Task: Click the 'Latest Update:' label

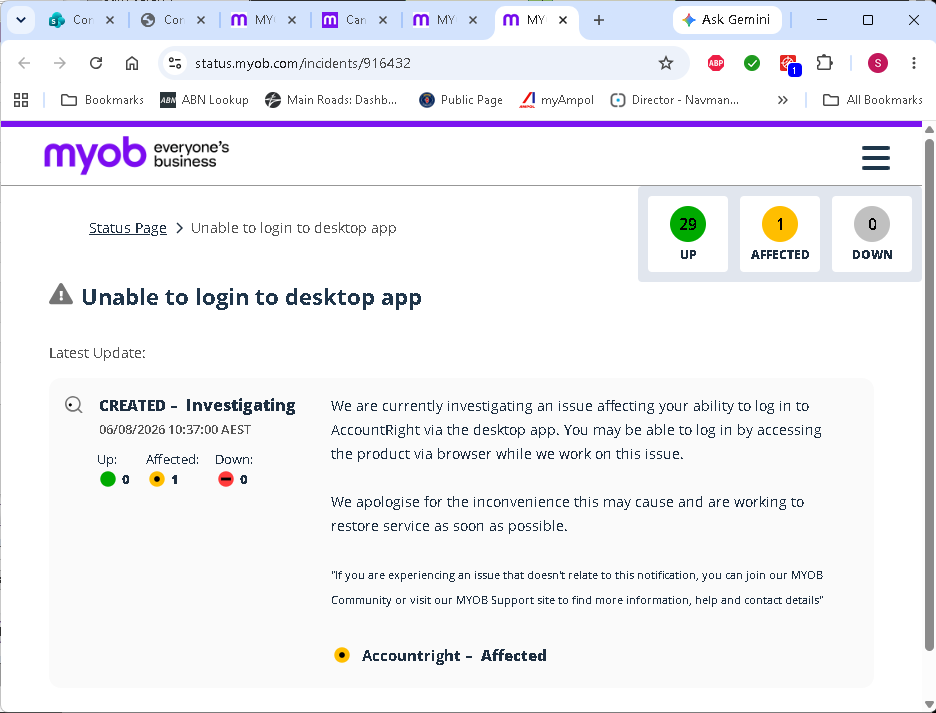Action: [97, 353]
